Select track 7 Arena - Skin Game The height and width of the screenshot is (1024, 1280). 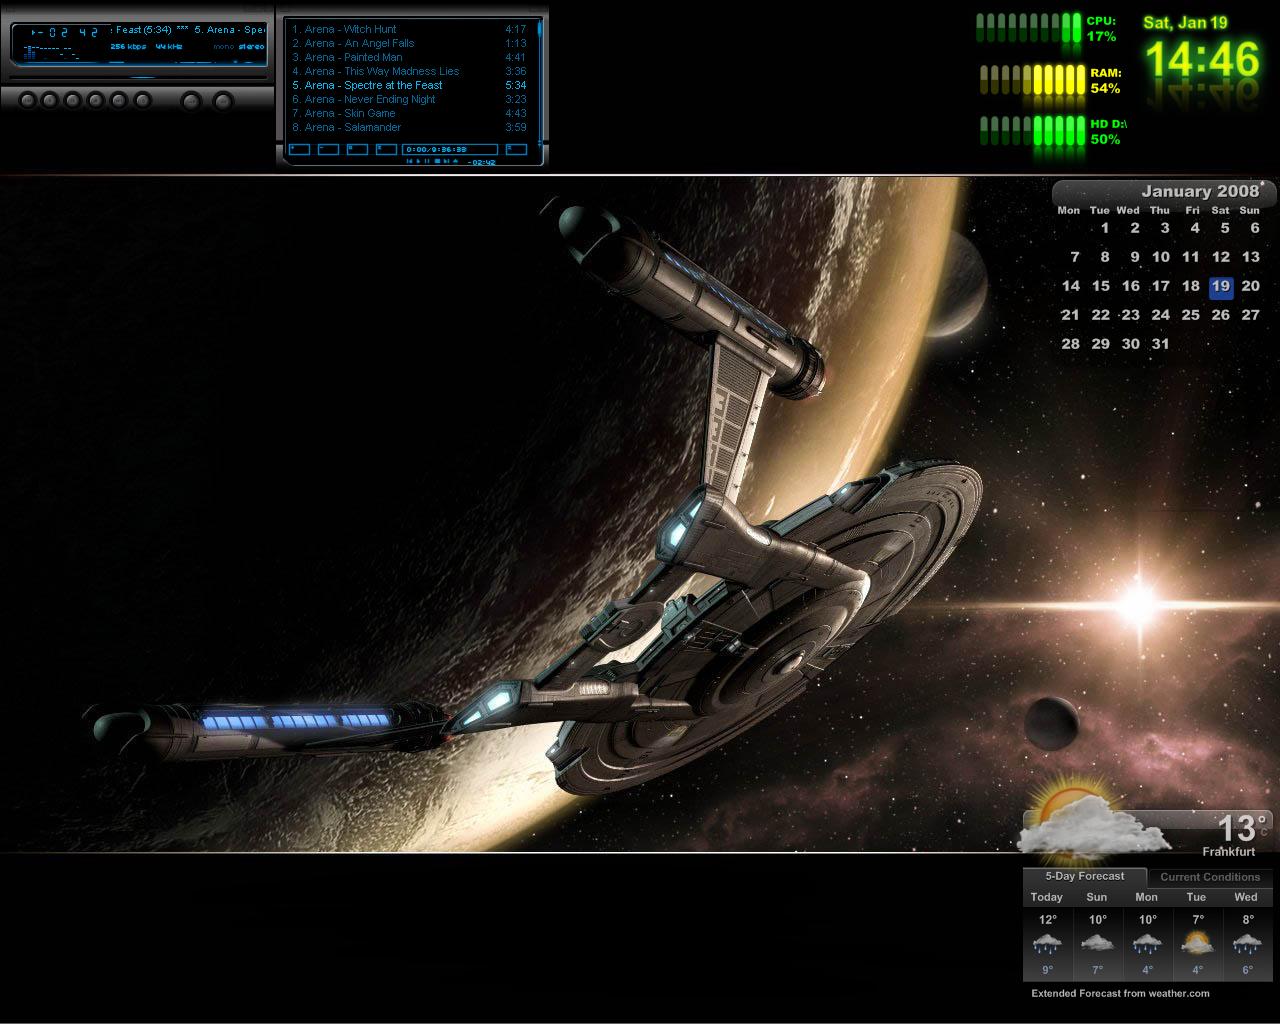tap(409, 113)
